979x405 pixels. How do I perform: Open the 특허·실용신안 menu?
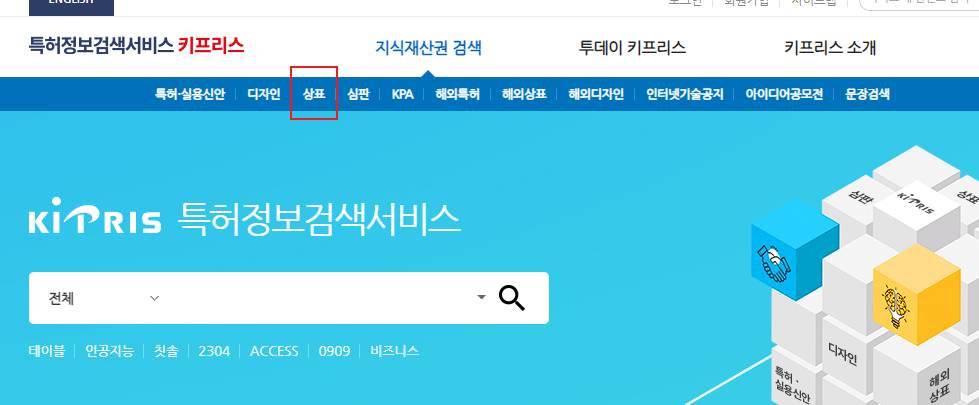pos(190,94)
